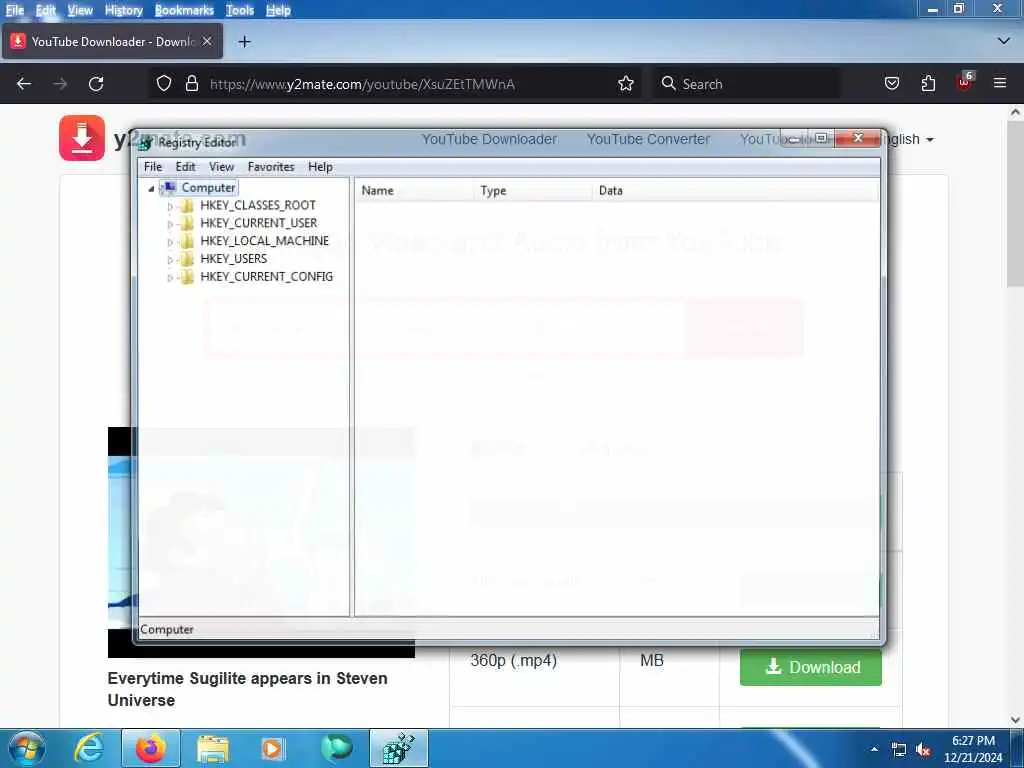Open Firefox History menu
Viewport: 1024px width, 768px height.
[123, 10]
